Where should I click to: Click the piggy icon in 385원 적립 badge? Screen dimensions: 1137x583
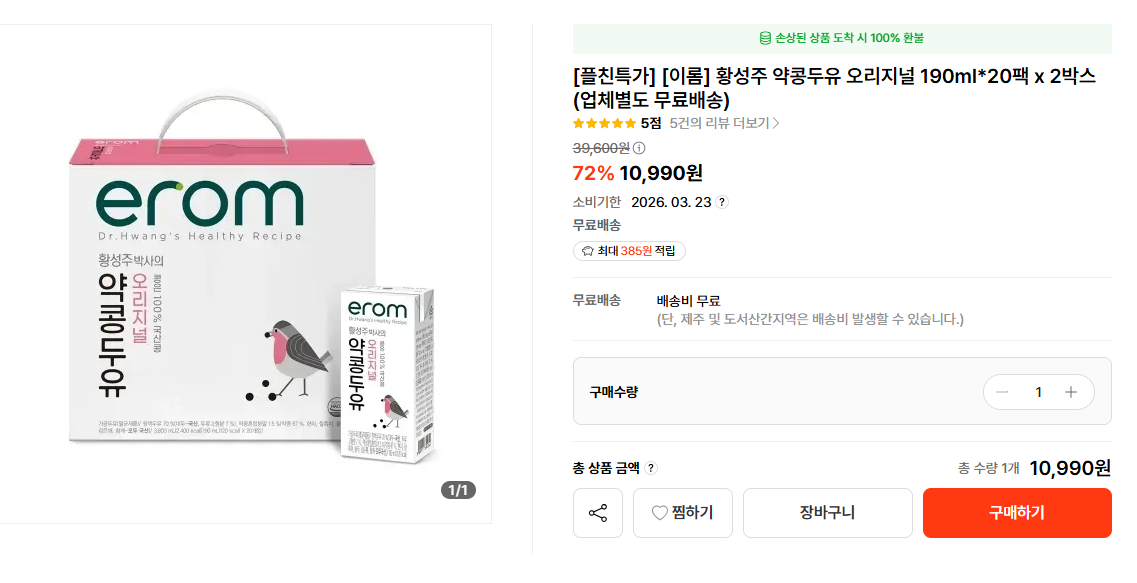tap(587, 251)
